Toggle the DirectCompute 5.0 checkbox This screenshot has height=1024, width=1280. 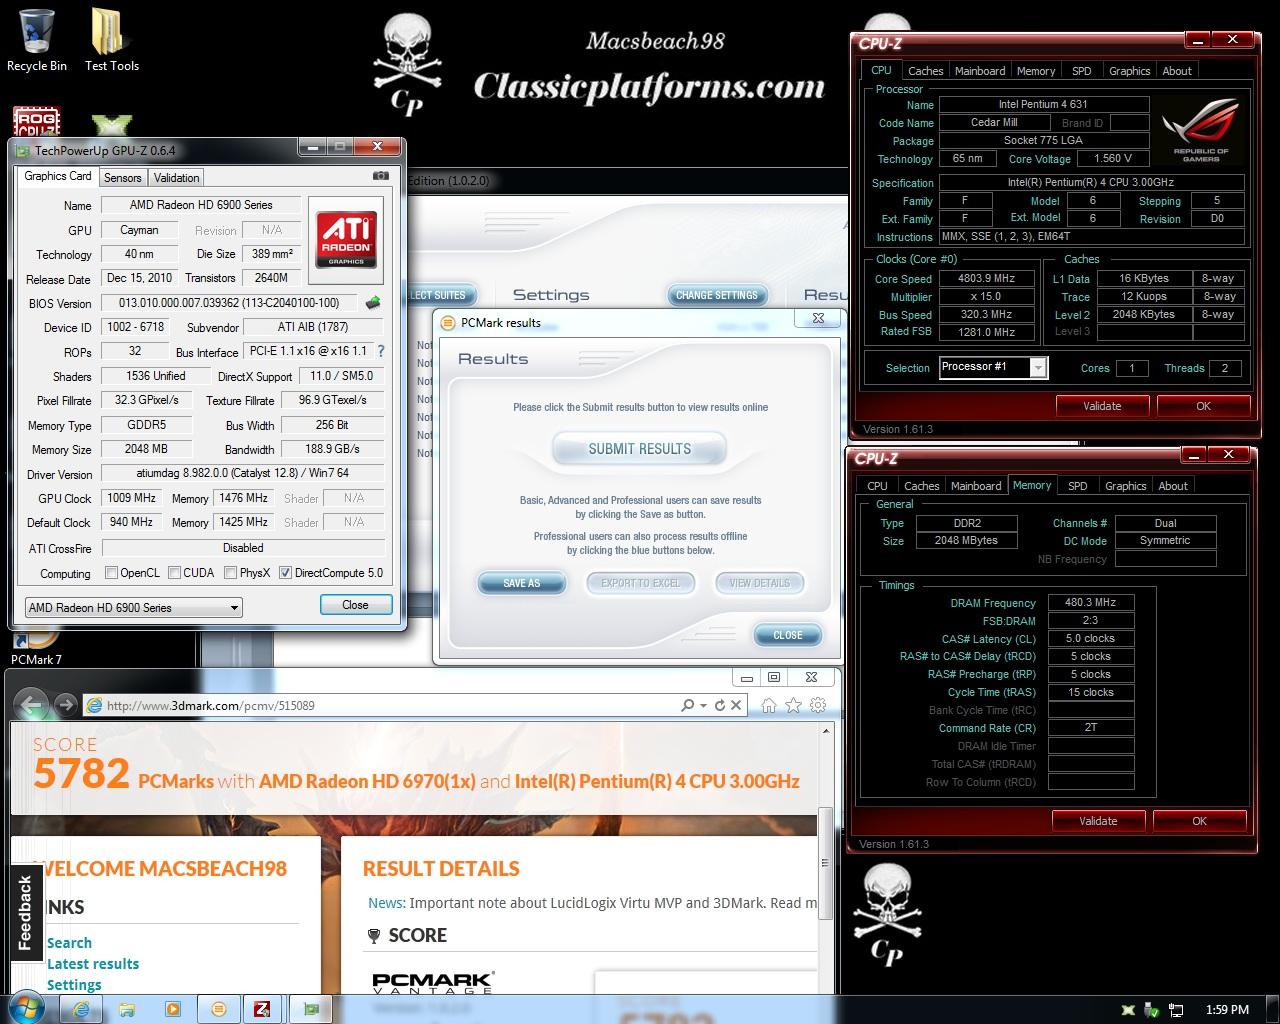tap(285, 573)
